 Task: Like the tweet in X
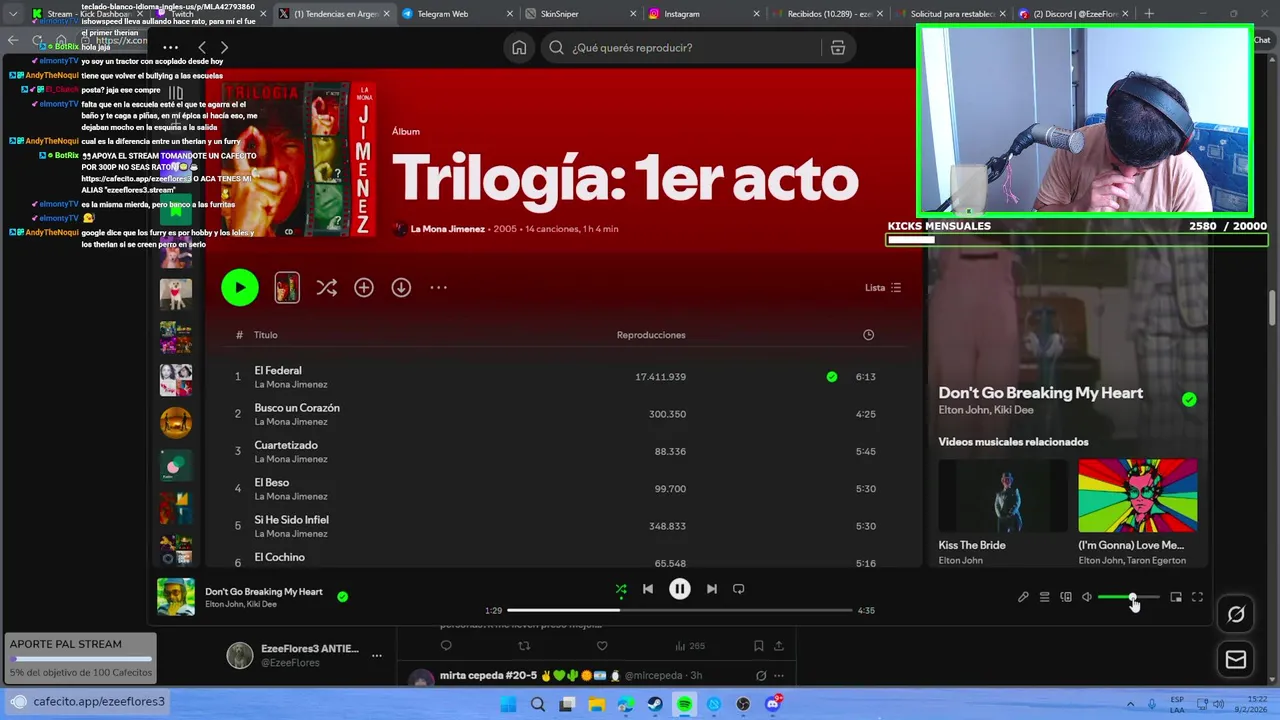(x=602, y=646)
